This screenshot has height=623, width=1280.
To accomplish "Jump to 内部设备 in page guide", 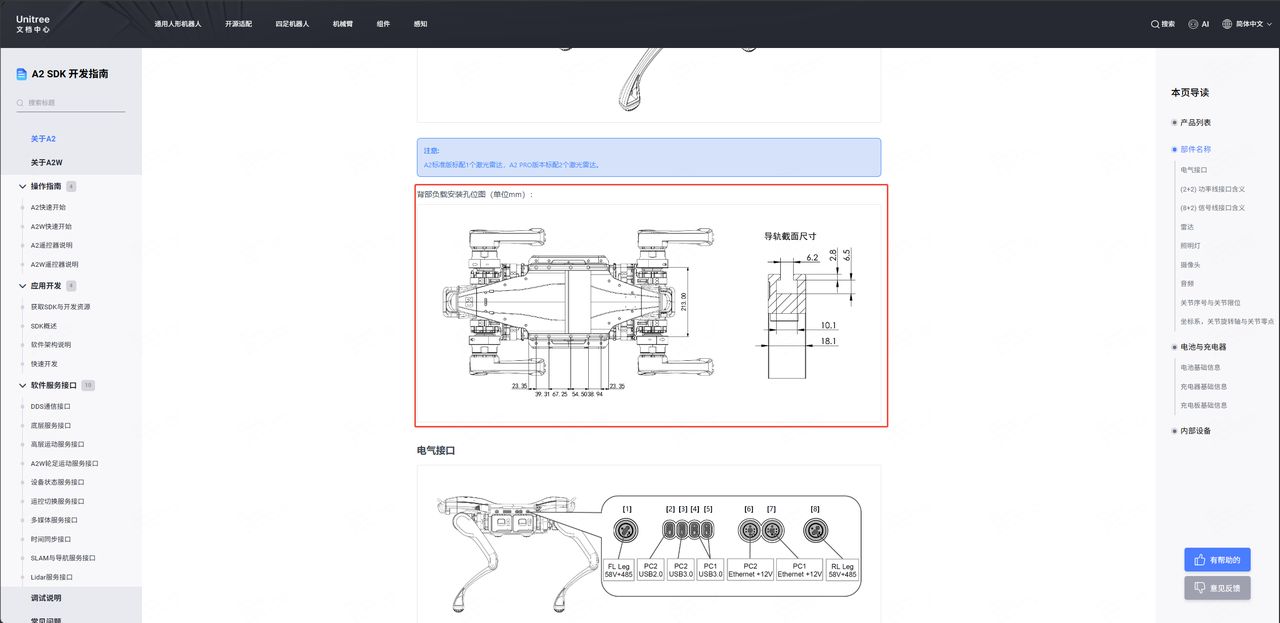I will (x=1195, y=431).
